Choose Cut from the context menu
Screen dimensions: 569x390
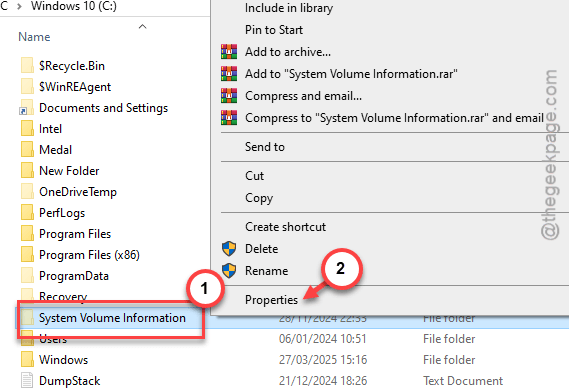(254, 176)
